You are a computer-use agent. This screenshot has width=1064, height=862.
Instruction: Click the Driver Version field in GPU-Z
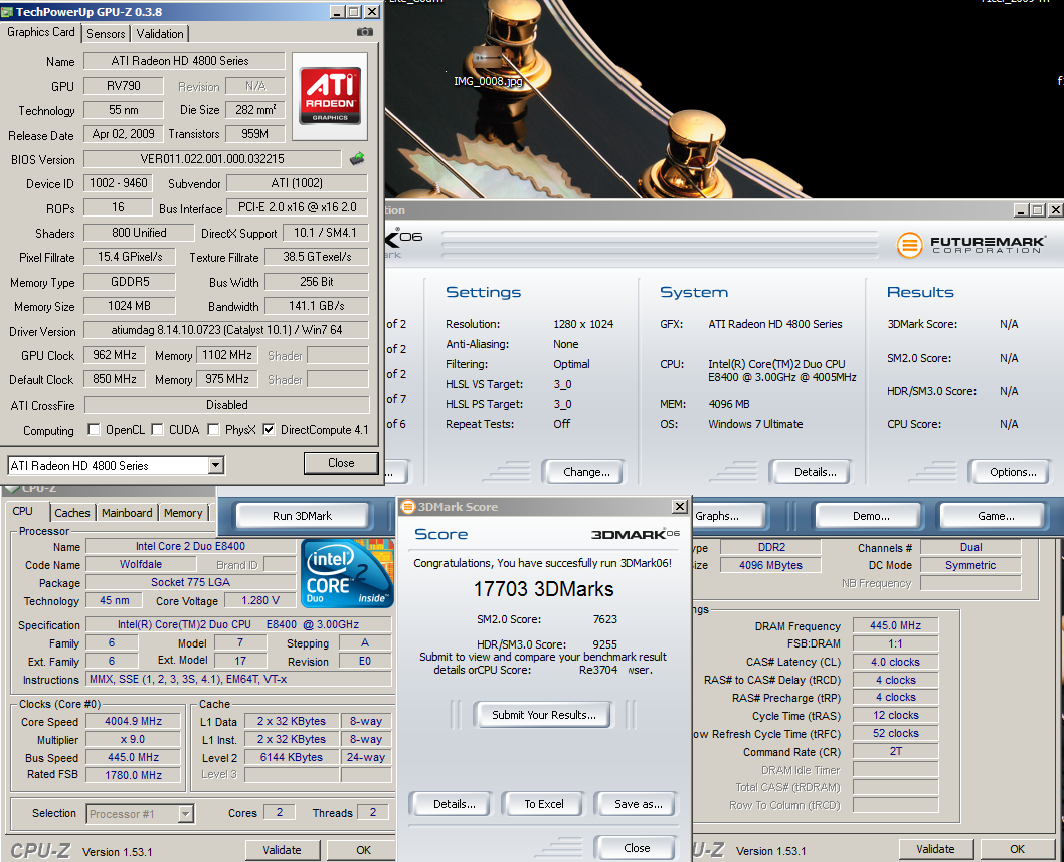click(x=226, y=331)
